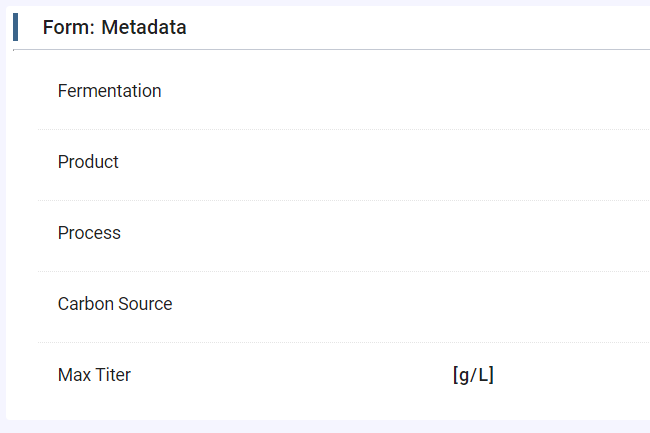Click the word "Titer" in Max Titer
Image resolution: width=650 pixels, height=433 pixels.
pyautogui.click(x=113, y=375)
